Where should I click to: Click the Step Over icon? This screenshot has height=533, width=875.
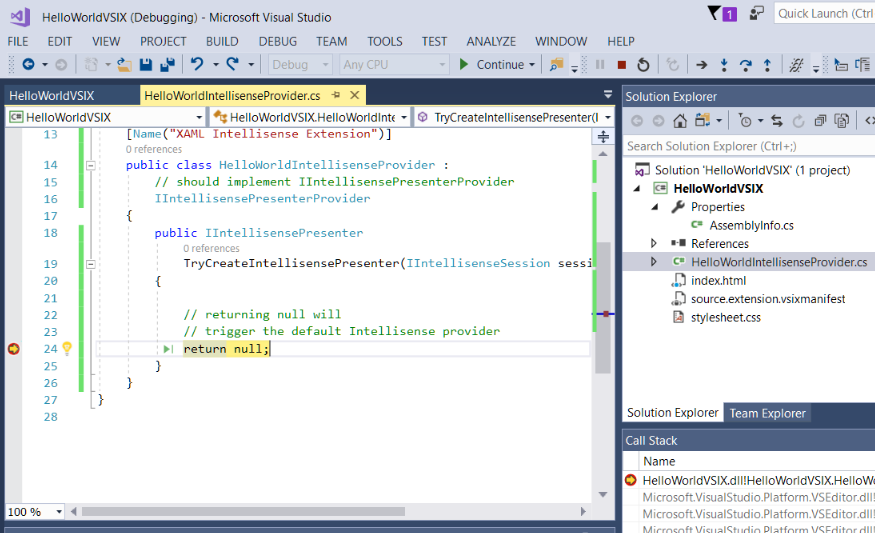[746, 65]
